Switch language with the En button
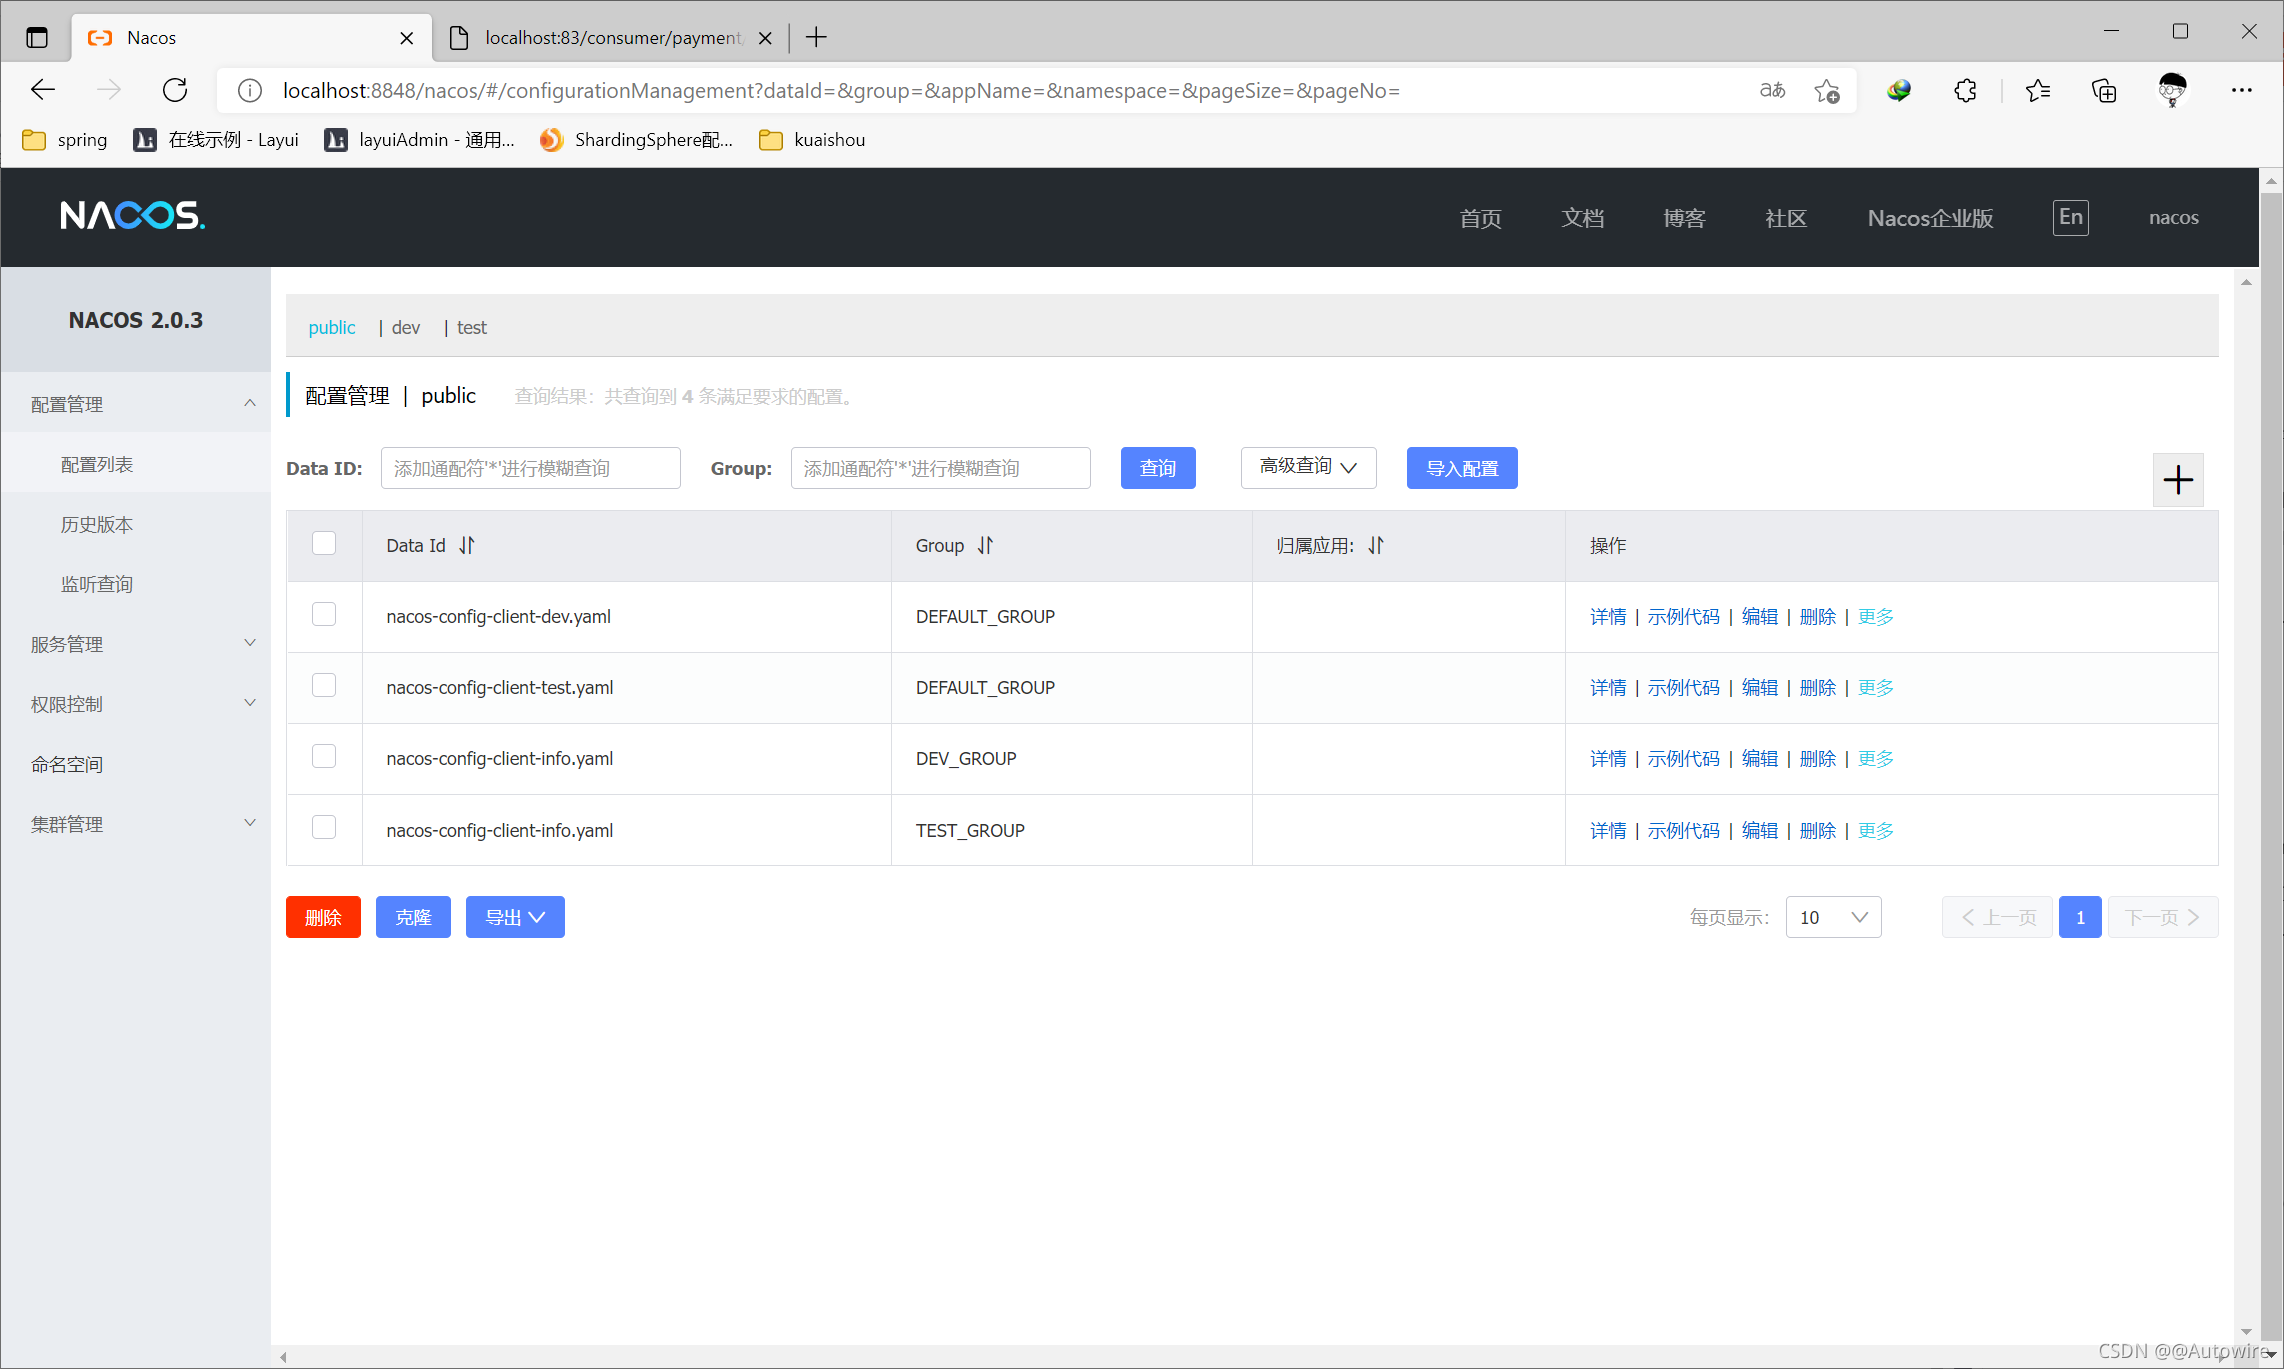The image size is (2284, 1369). [2070, 218]
